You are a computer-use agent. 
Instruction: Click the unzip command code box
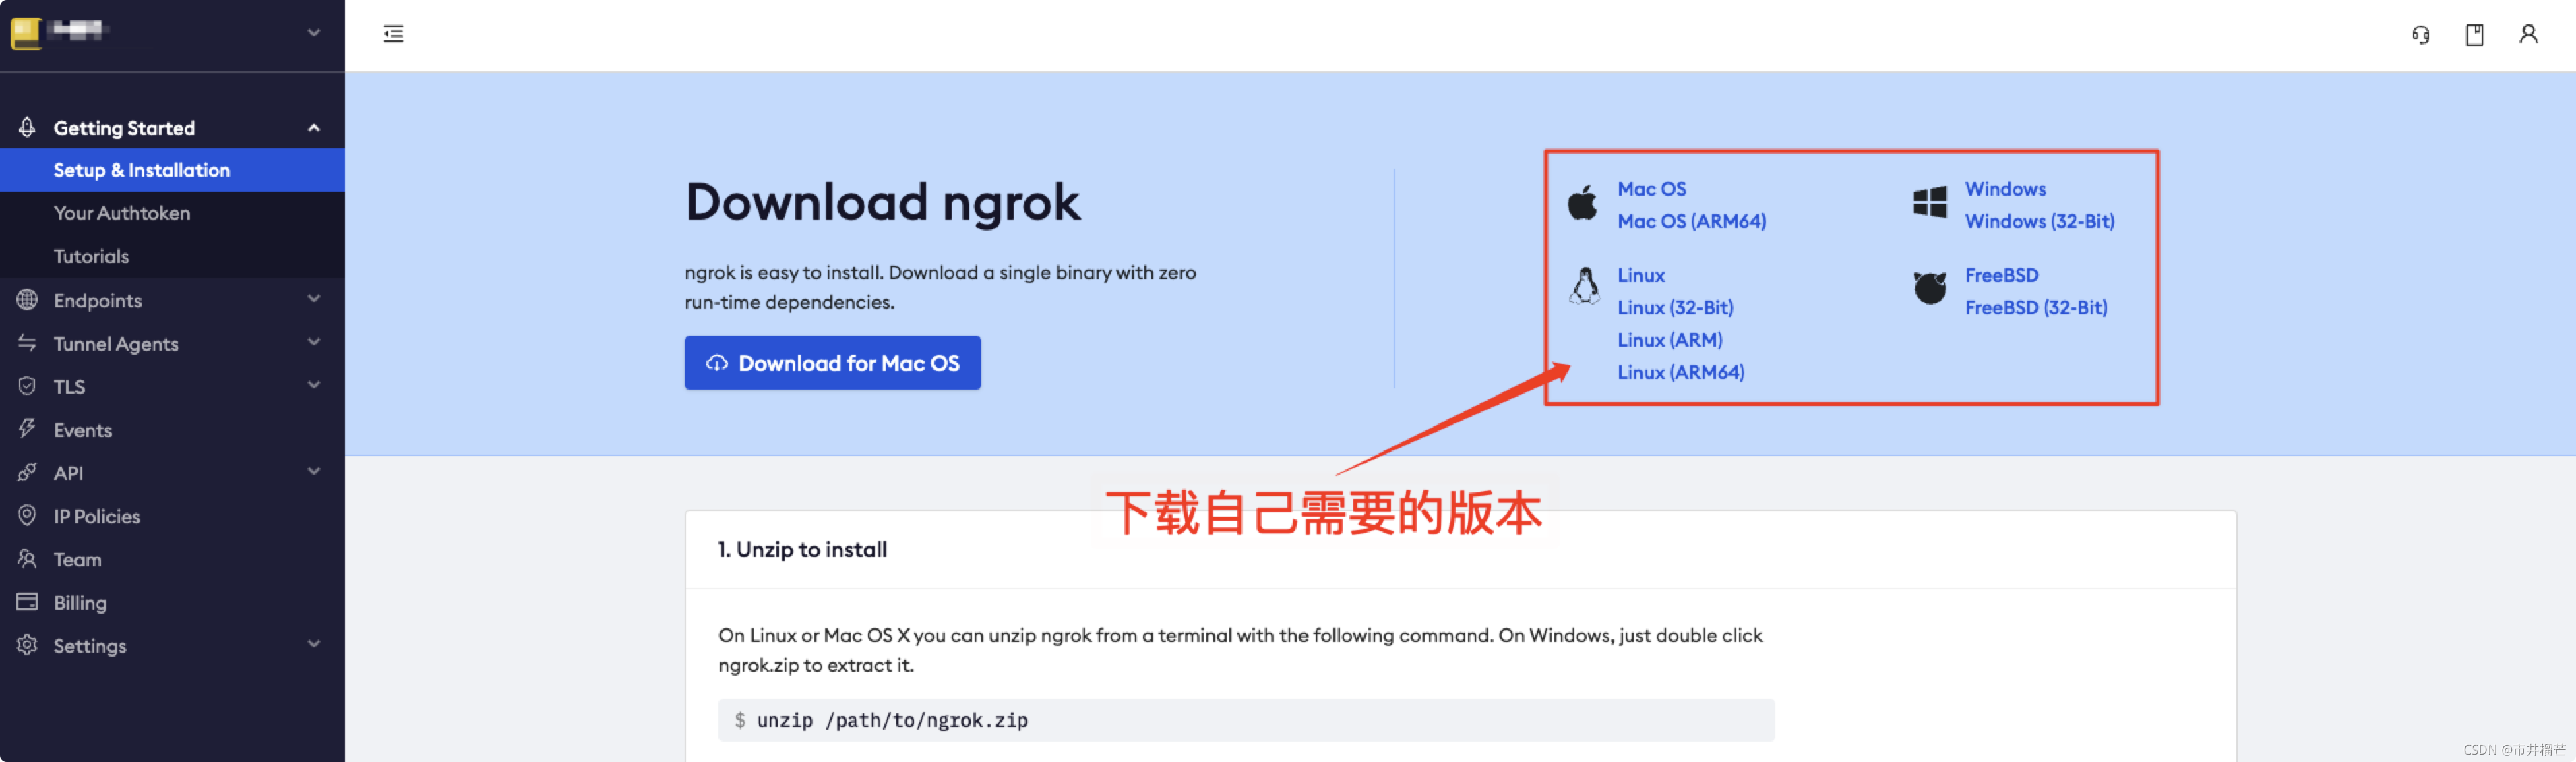point(1245,720)
